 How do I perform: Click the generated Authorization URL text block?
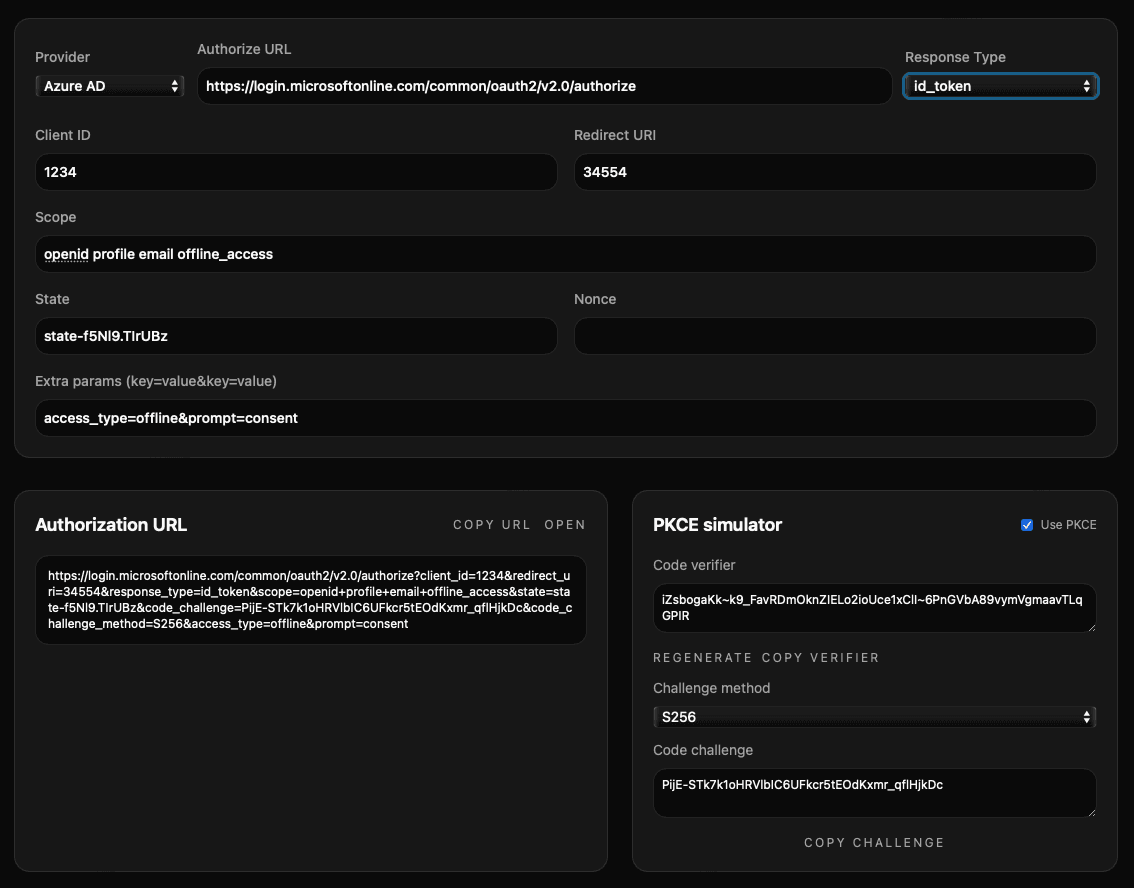tap(311, 600)
